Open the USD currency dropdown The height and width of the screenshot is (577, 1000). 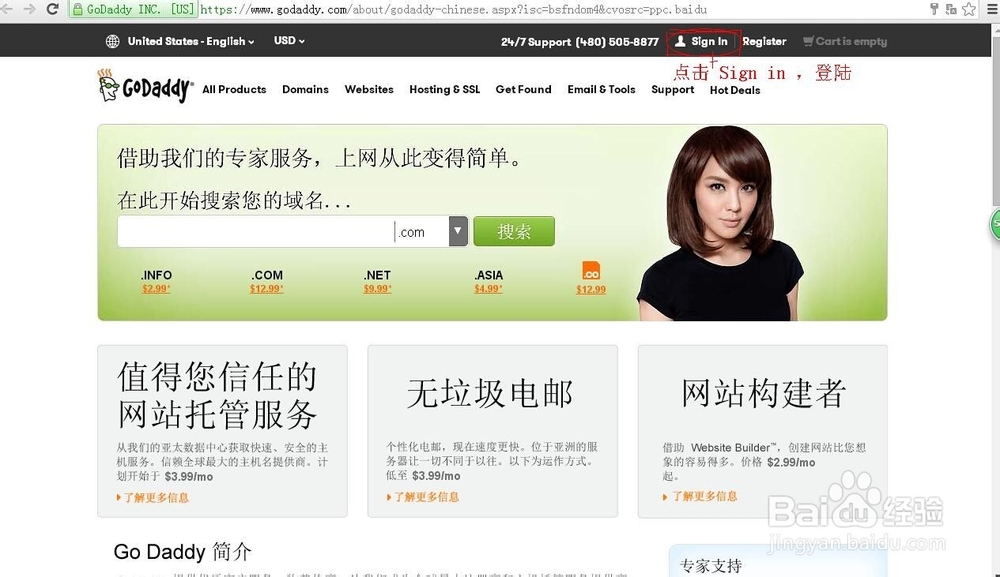pos(287,41)
